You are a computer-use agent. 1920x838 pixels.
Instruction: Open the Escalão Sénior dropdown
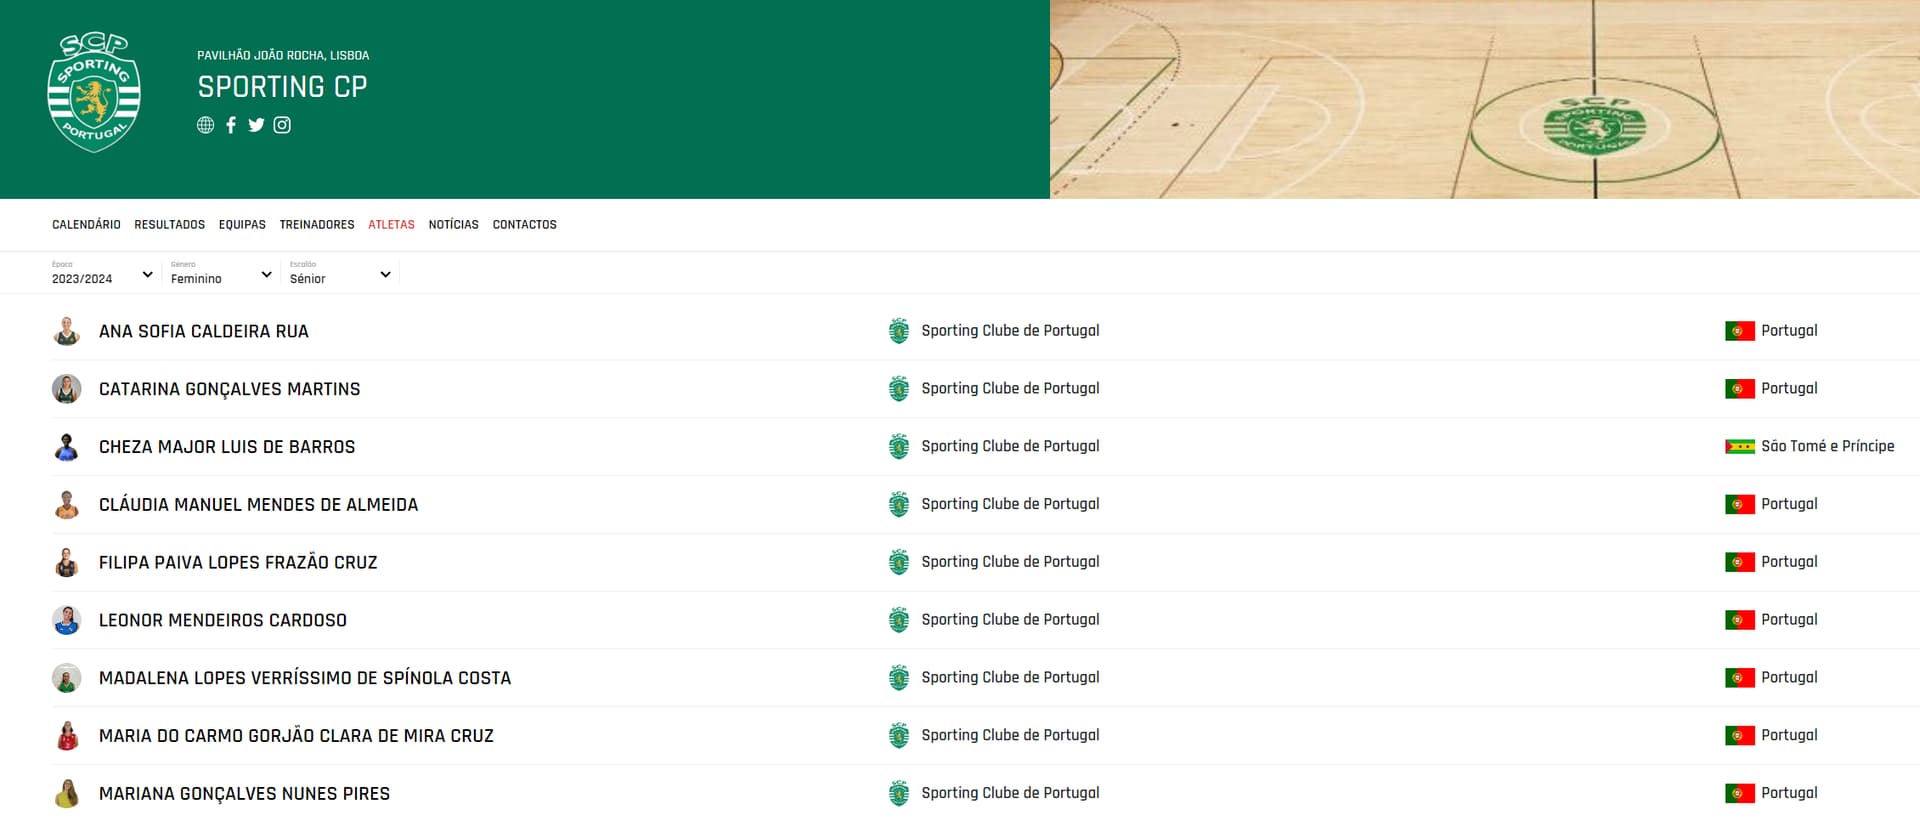340,274
